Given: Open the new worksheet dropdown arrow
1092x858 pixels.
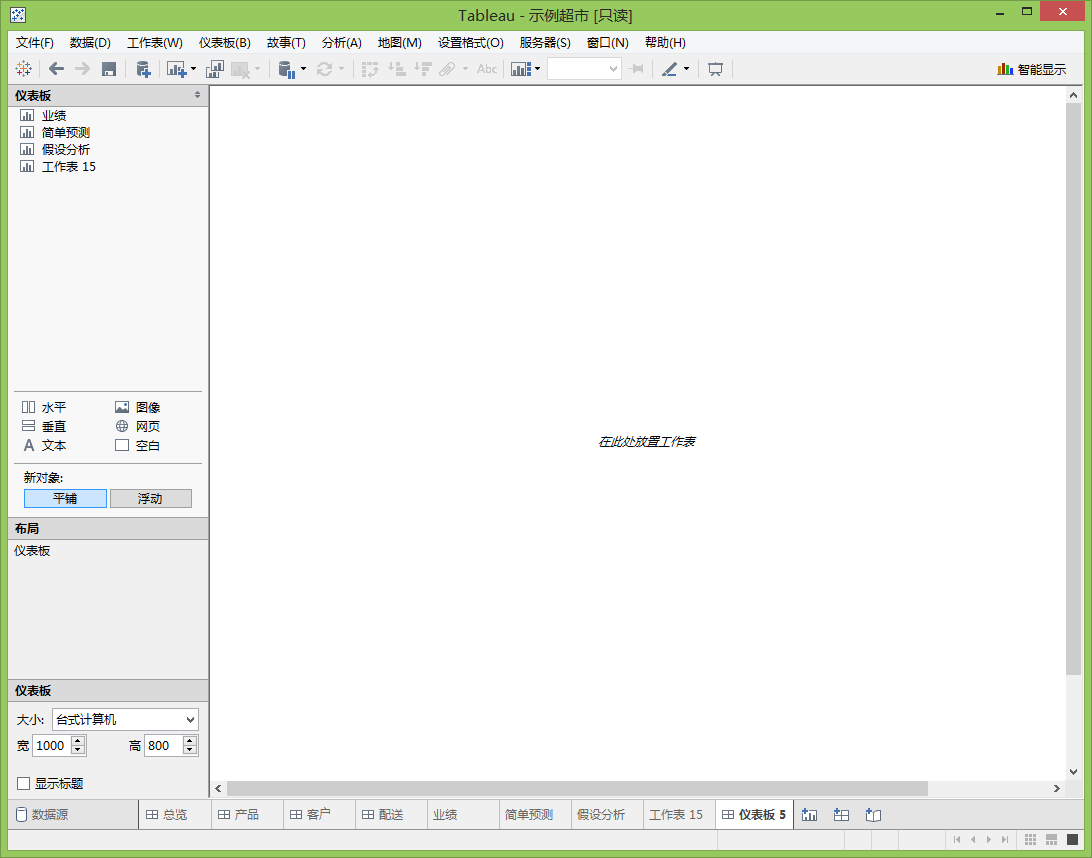Looking at the screenshot, I should click(193, 69).
